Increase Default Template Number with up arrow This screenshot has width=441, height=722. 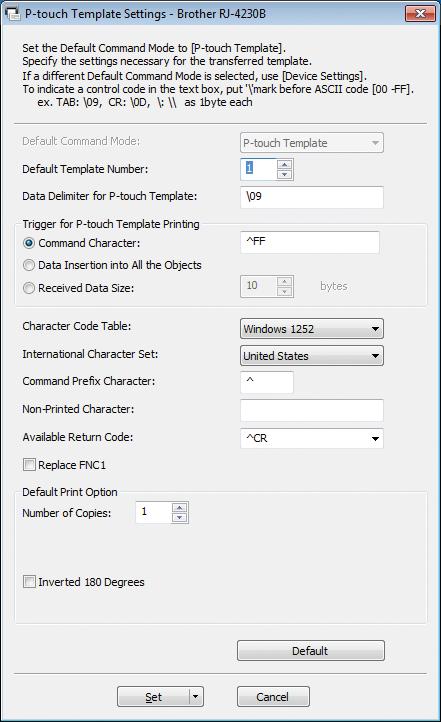pos(284,164)
